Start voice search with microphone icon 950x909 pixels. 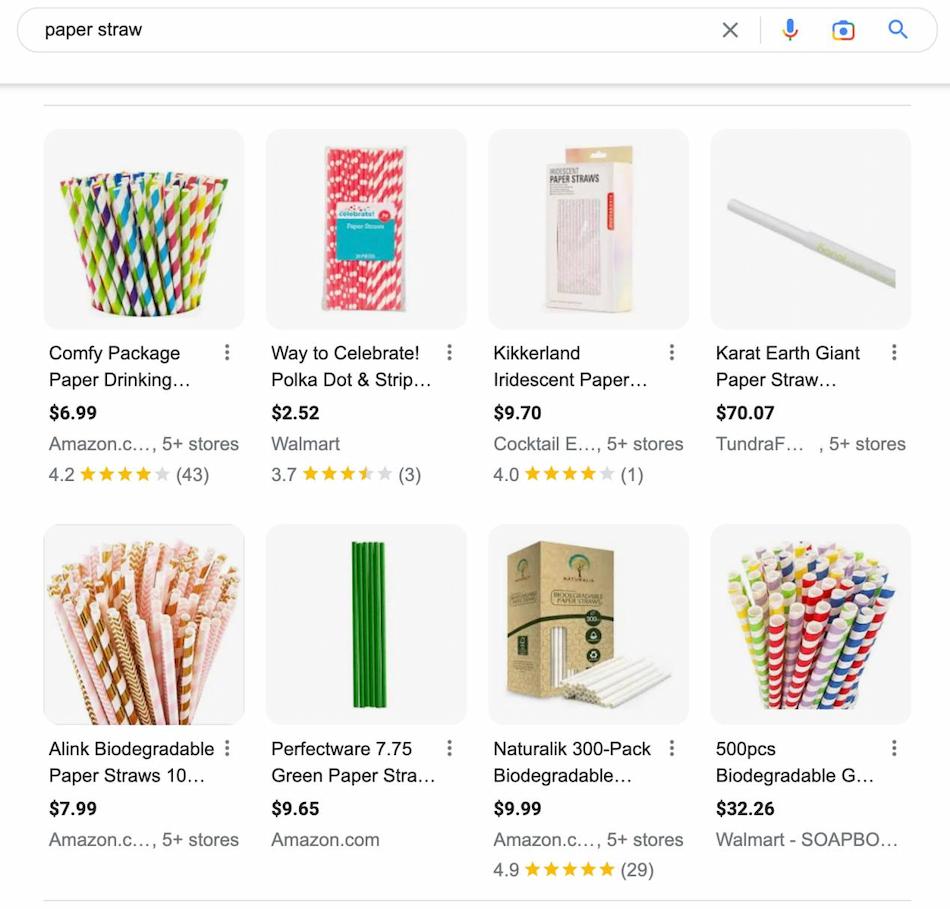click(790, 30)
